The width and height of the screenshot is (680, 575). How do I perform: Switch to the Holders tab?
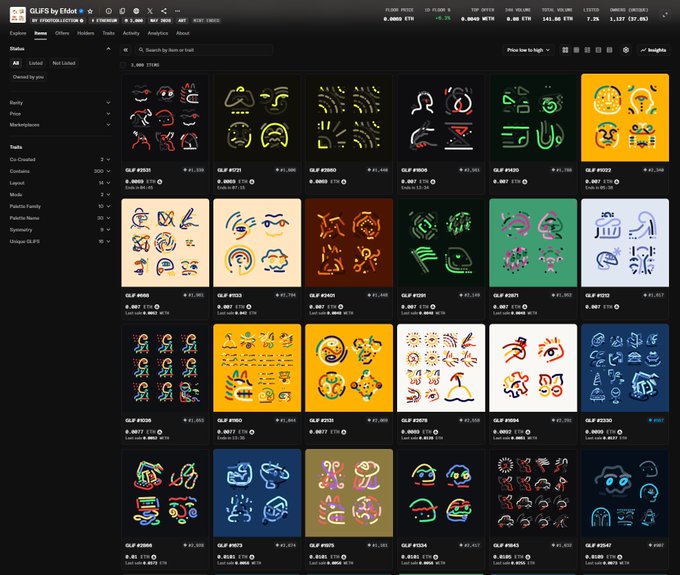[85, 33]
